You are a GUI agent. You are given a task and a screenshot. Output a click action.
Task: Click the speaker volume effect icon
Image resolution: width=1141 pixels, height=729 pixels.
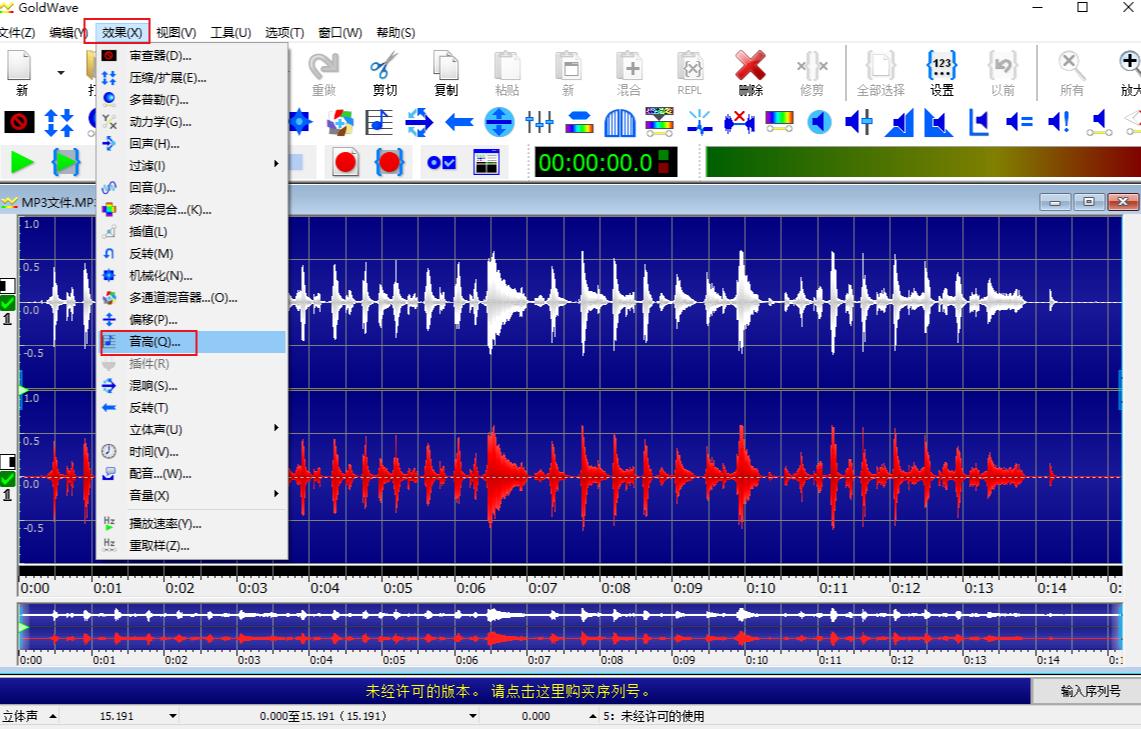[x=819, y=123]
